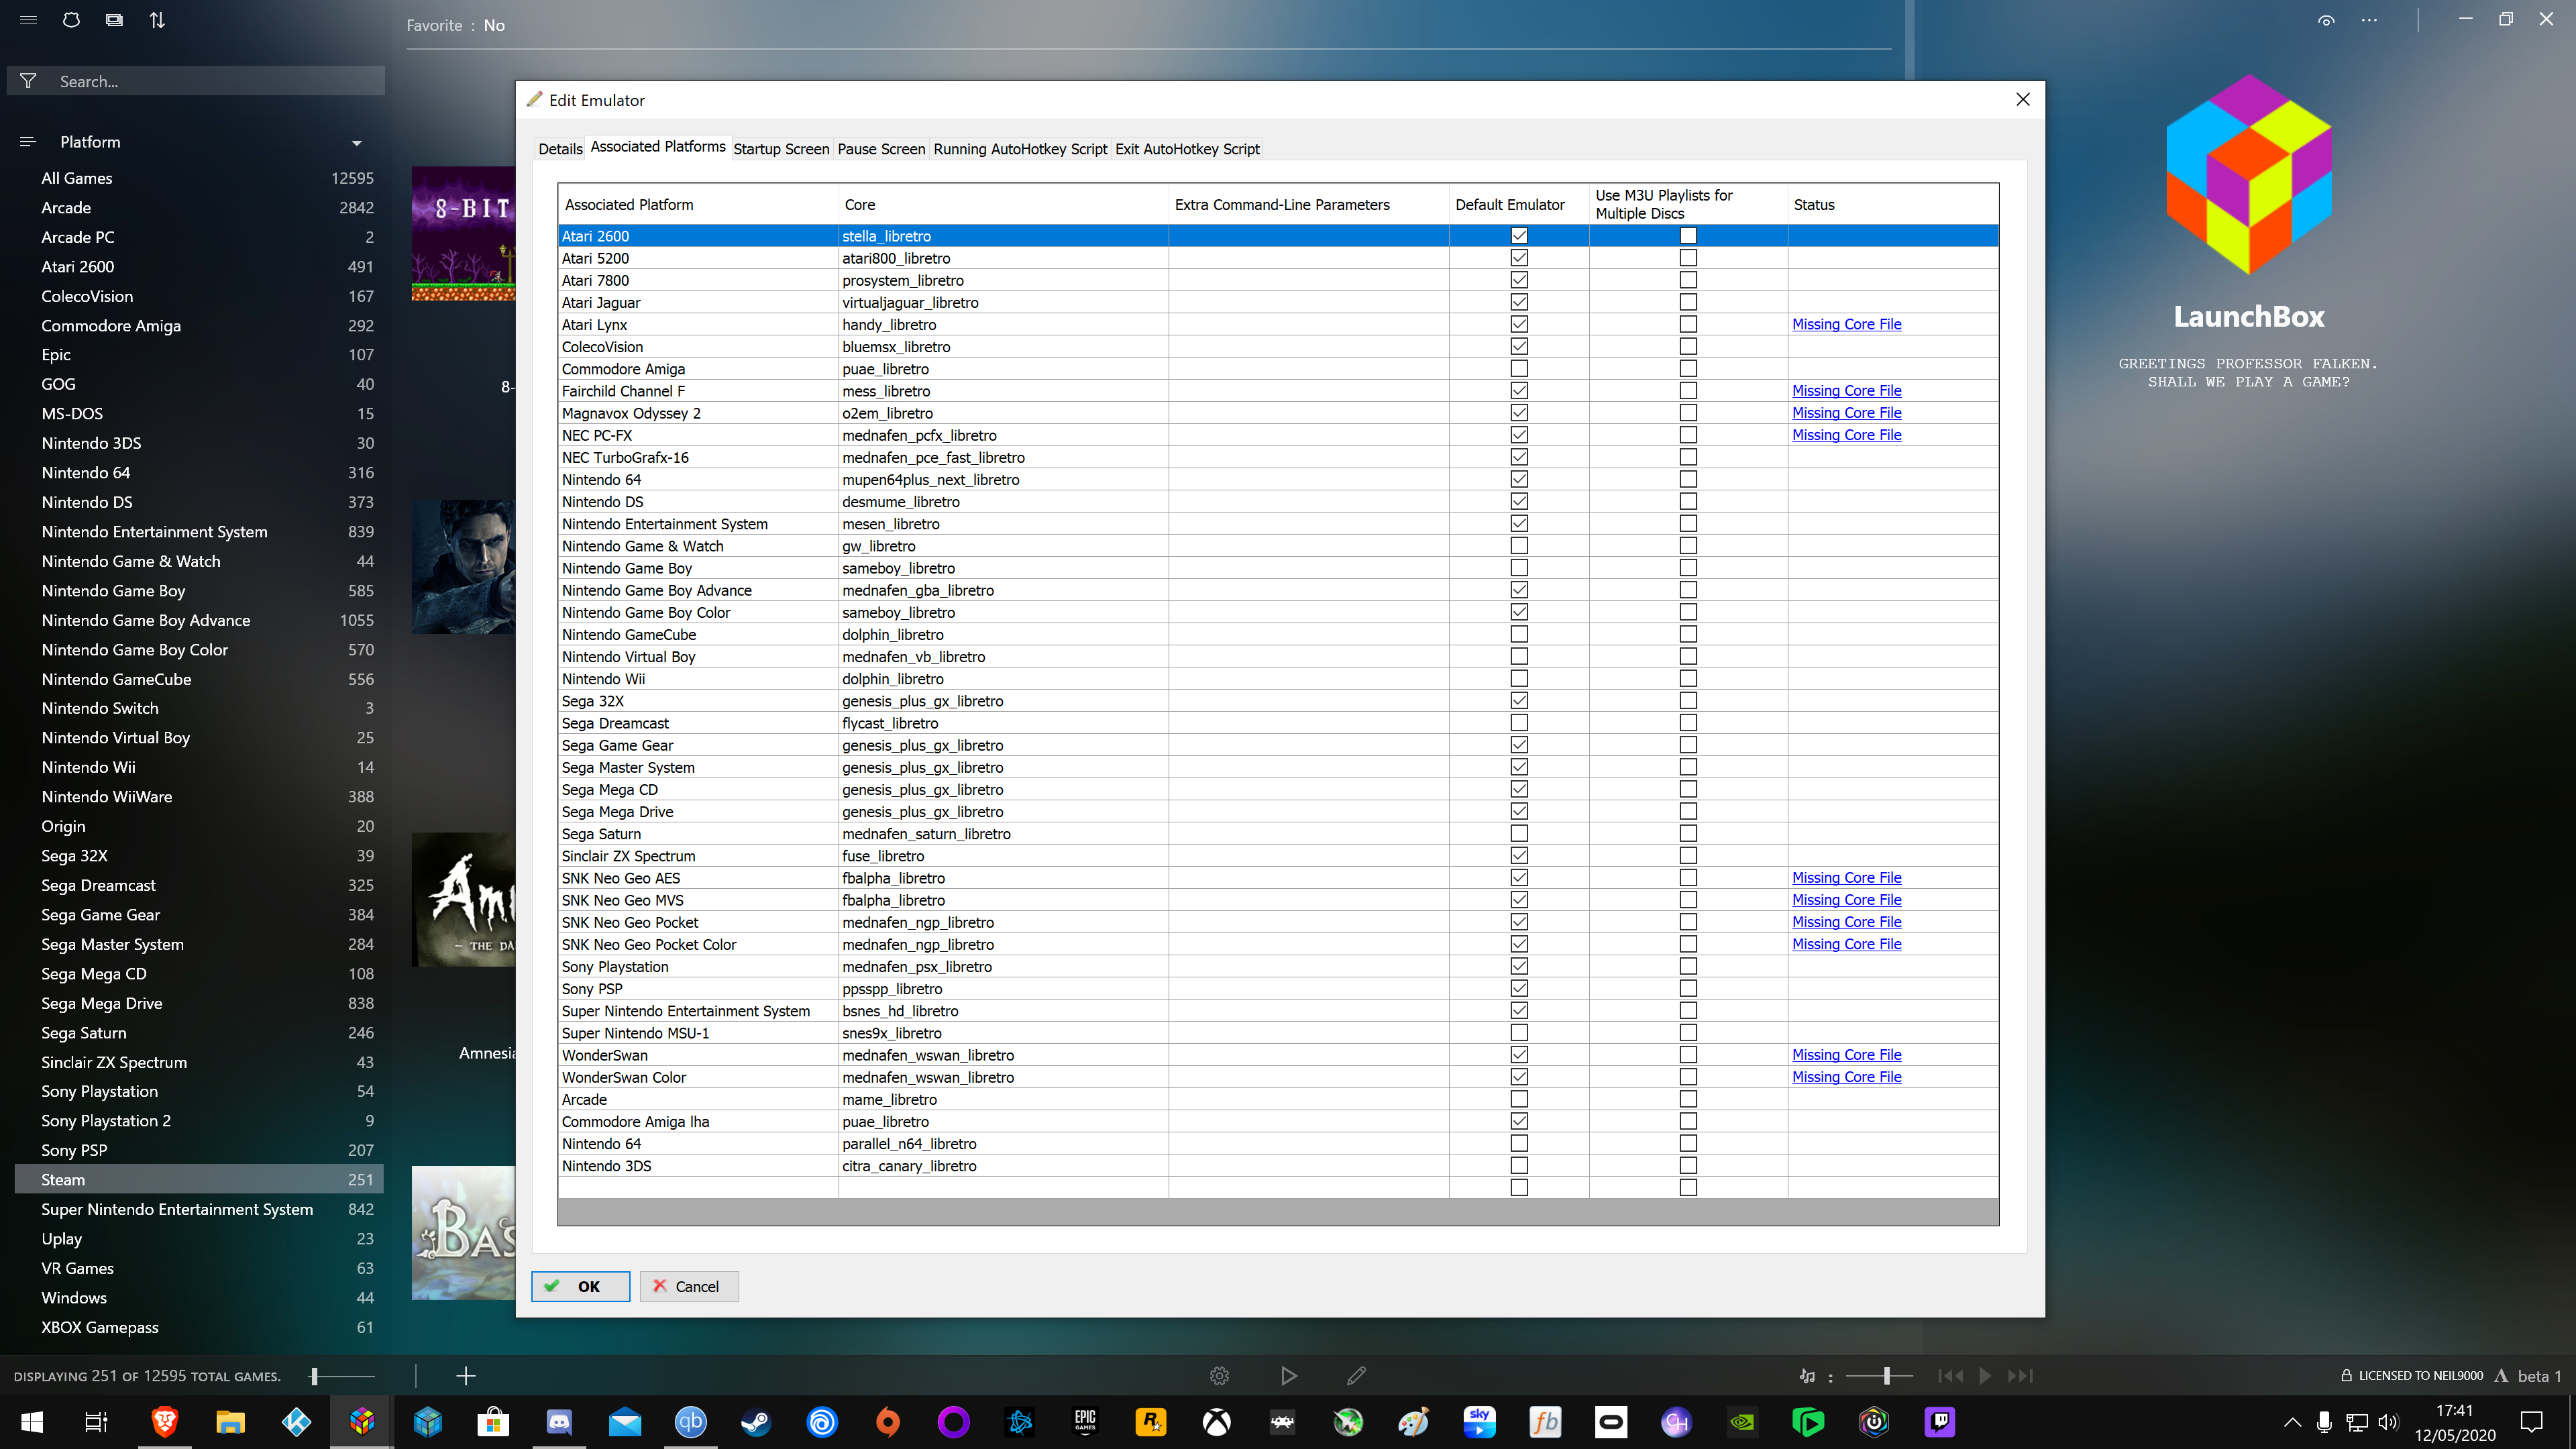
Task: Select All Games in platform sidebar
Action: coord(199,178)
